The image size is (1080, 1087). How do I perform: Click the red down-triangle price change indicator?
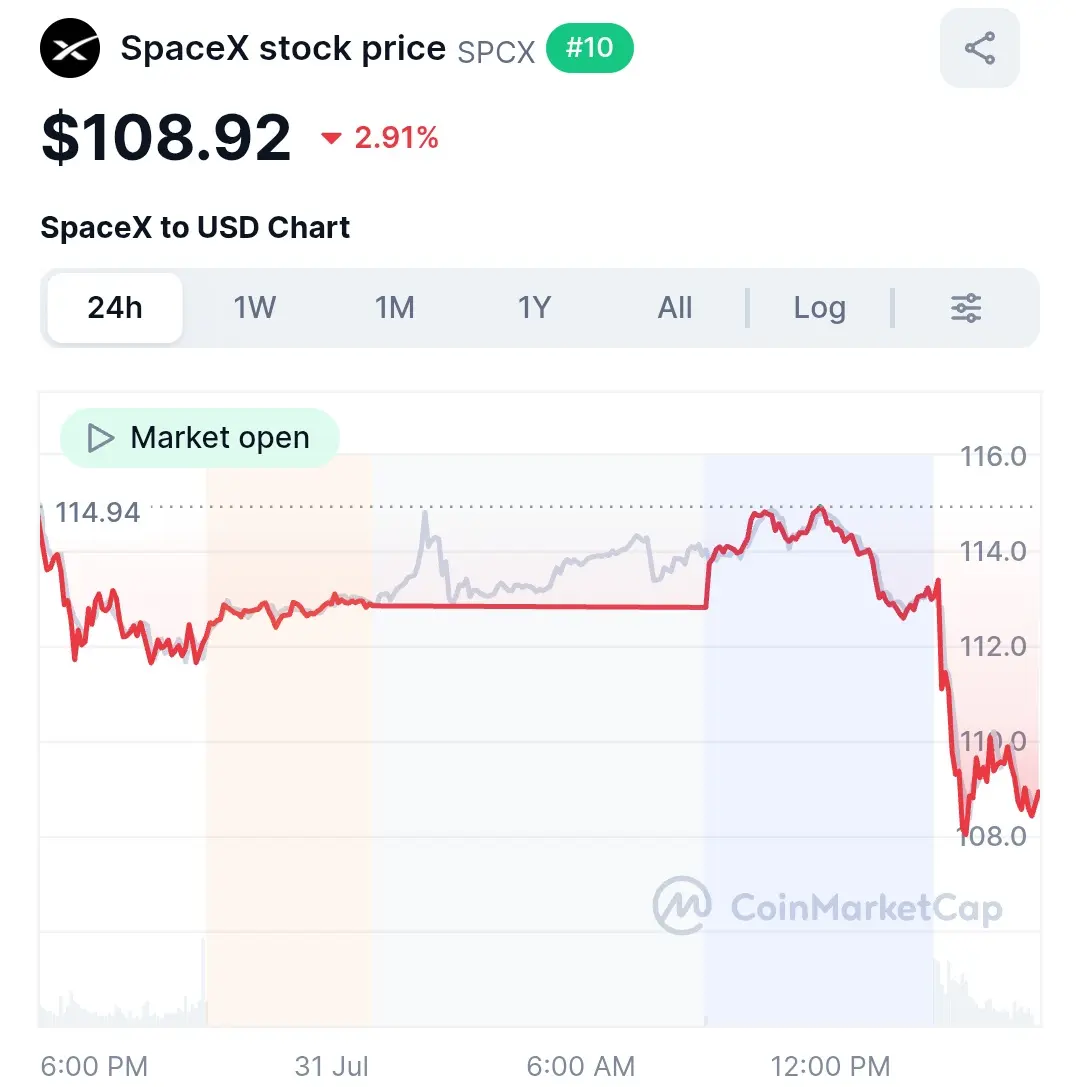[x=331, y=138]
